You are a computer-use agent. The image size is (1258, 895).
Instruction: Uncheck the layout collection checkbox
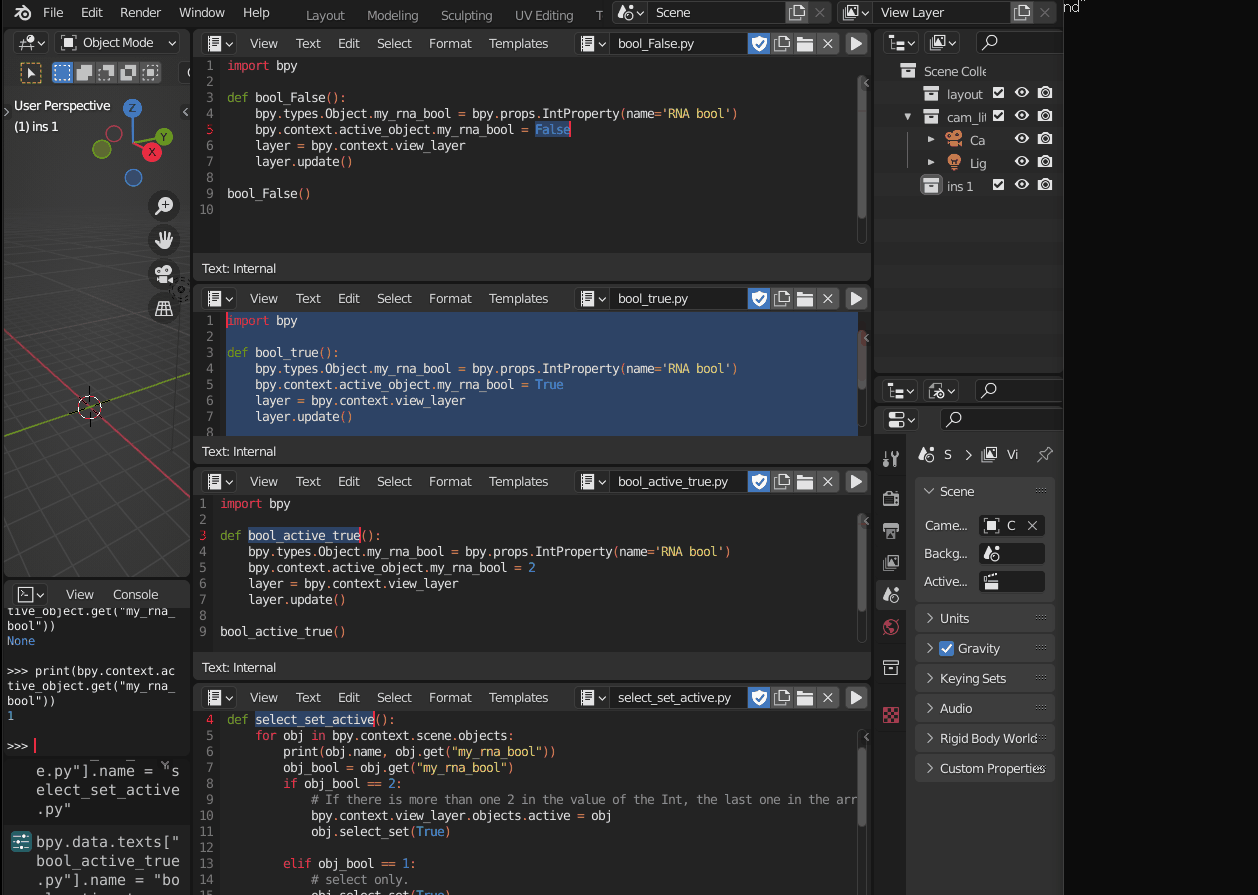point(997,92)
